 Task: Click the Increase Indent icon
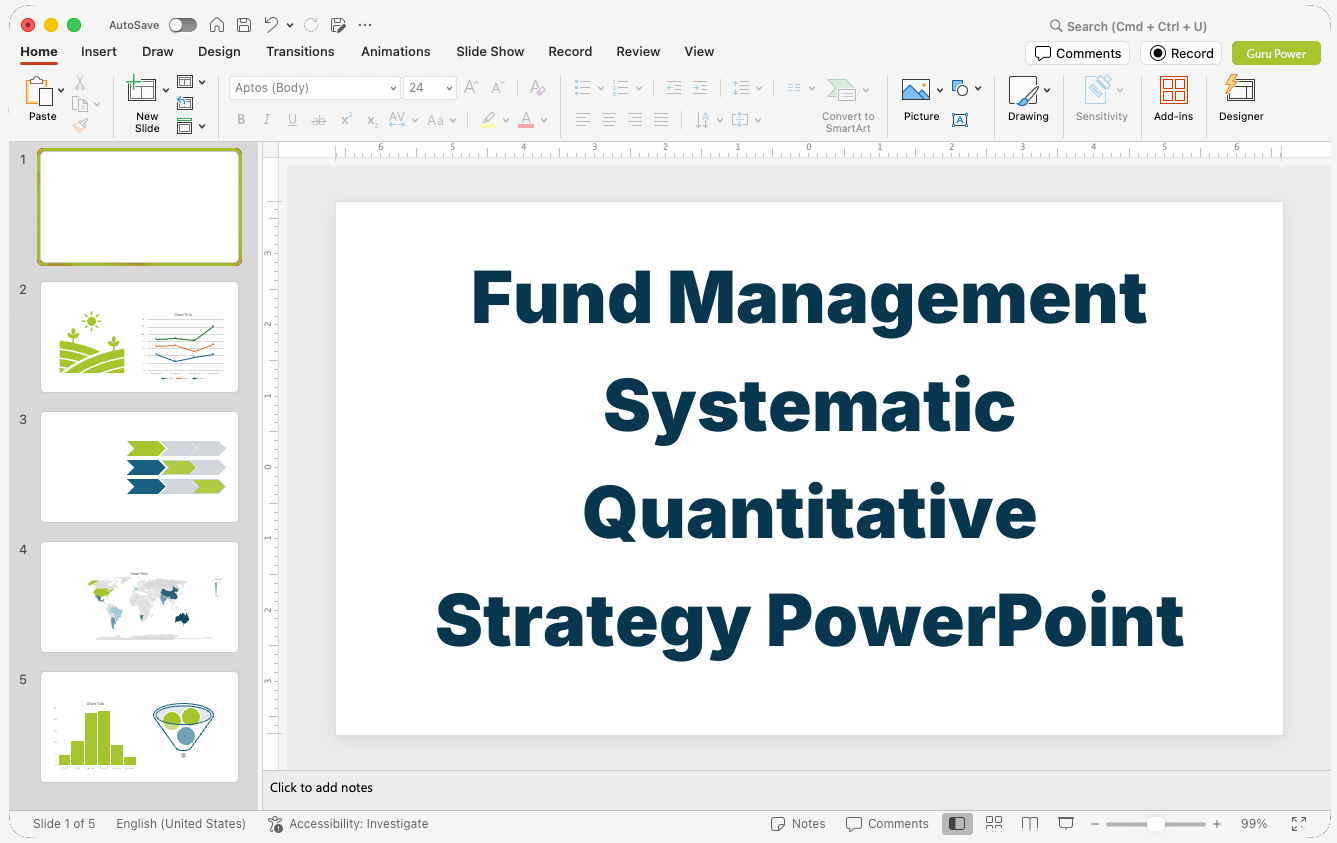[x=700, y=88]
